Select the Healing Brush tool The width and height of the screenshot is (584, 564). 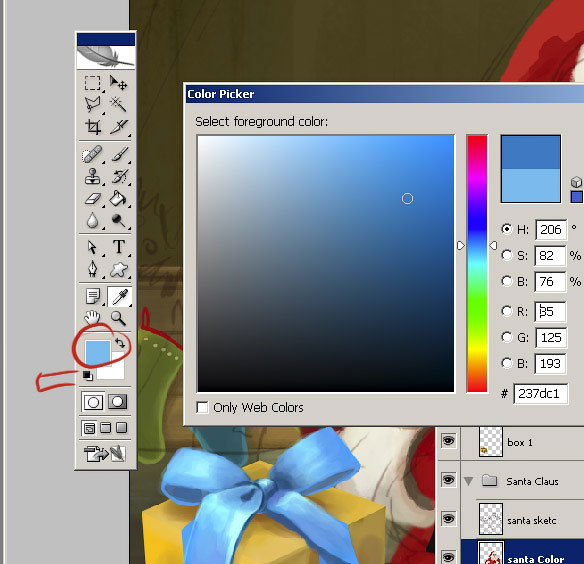[x=92, y=154]
